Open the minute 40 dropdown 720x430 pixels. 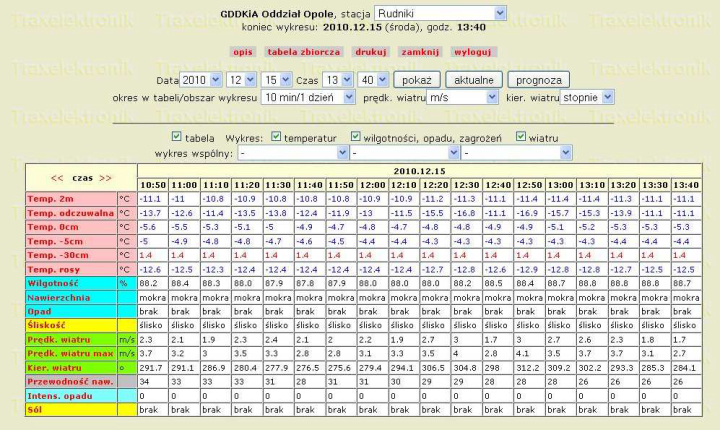coord(373,80)
